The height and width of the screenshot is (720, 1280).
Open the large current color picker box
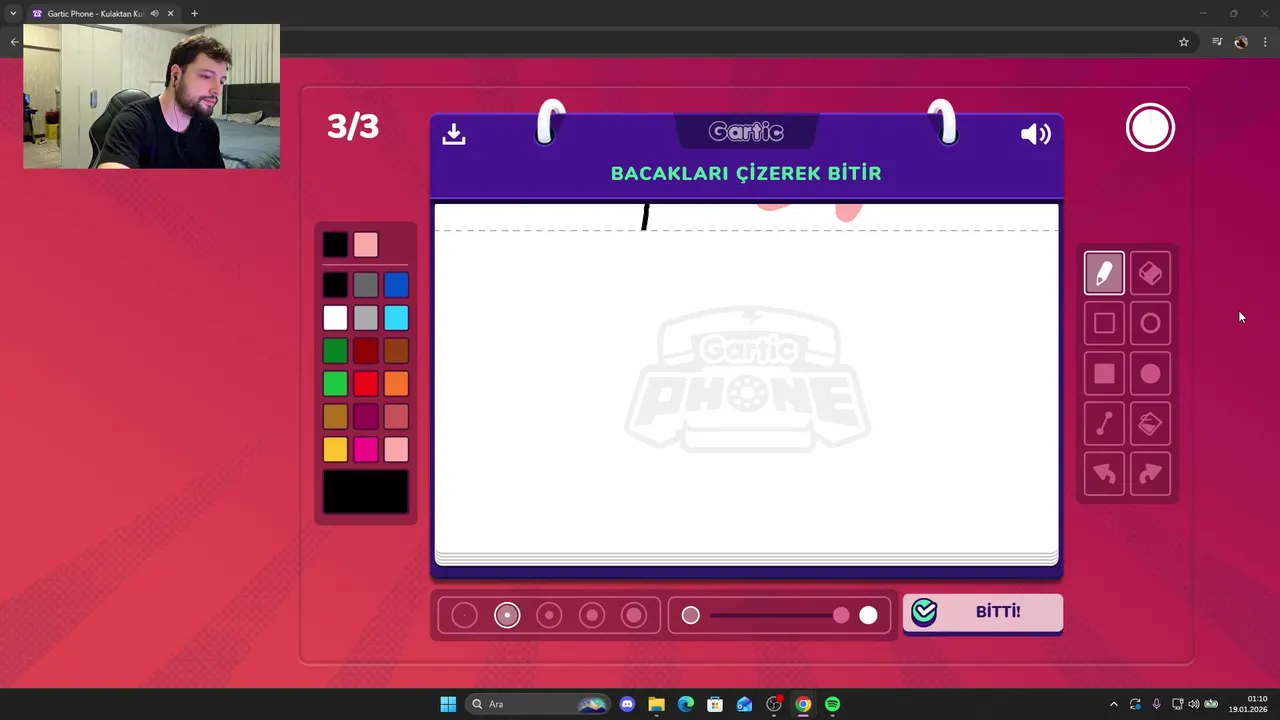366,492
